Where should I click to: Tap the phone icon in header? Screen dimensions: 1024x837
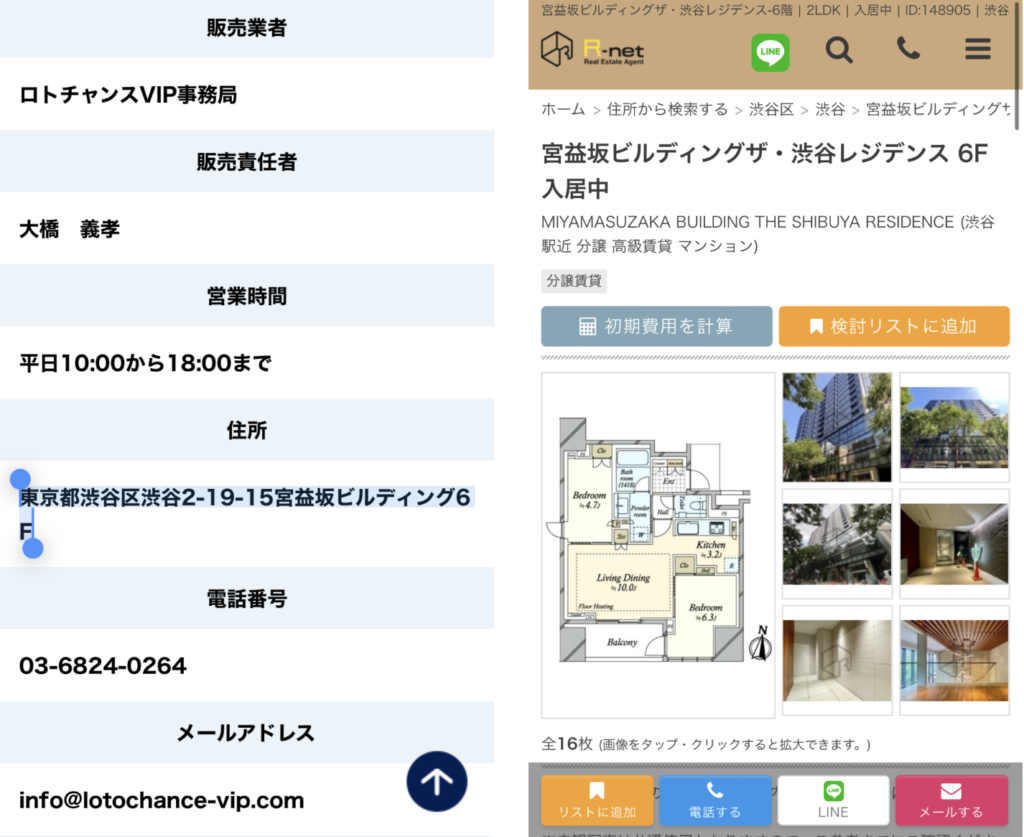tap(908, 48)
